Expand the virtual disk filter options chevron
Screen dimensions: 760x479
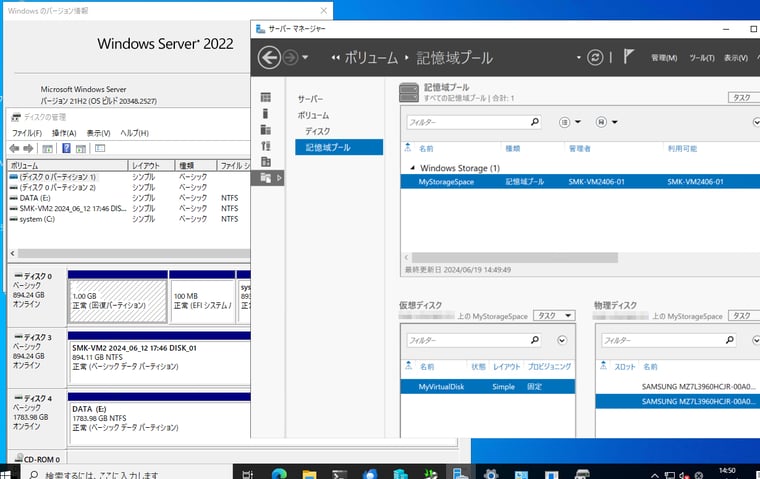coord(562,340)
